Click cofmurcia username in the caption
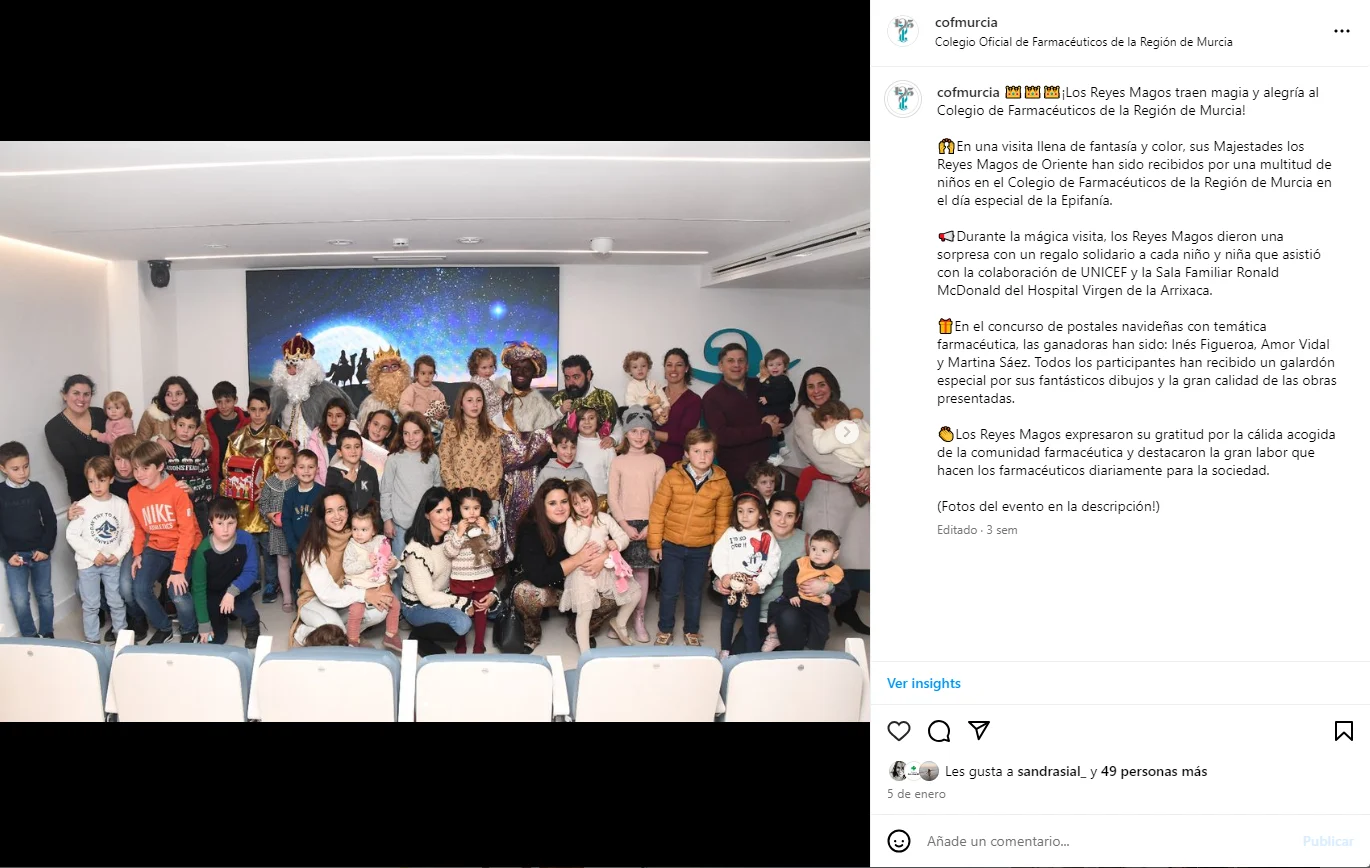The width and height of the screenshot is (1370, 868). [968, 92]
